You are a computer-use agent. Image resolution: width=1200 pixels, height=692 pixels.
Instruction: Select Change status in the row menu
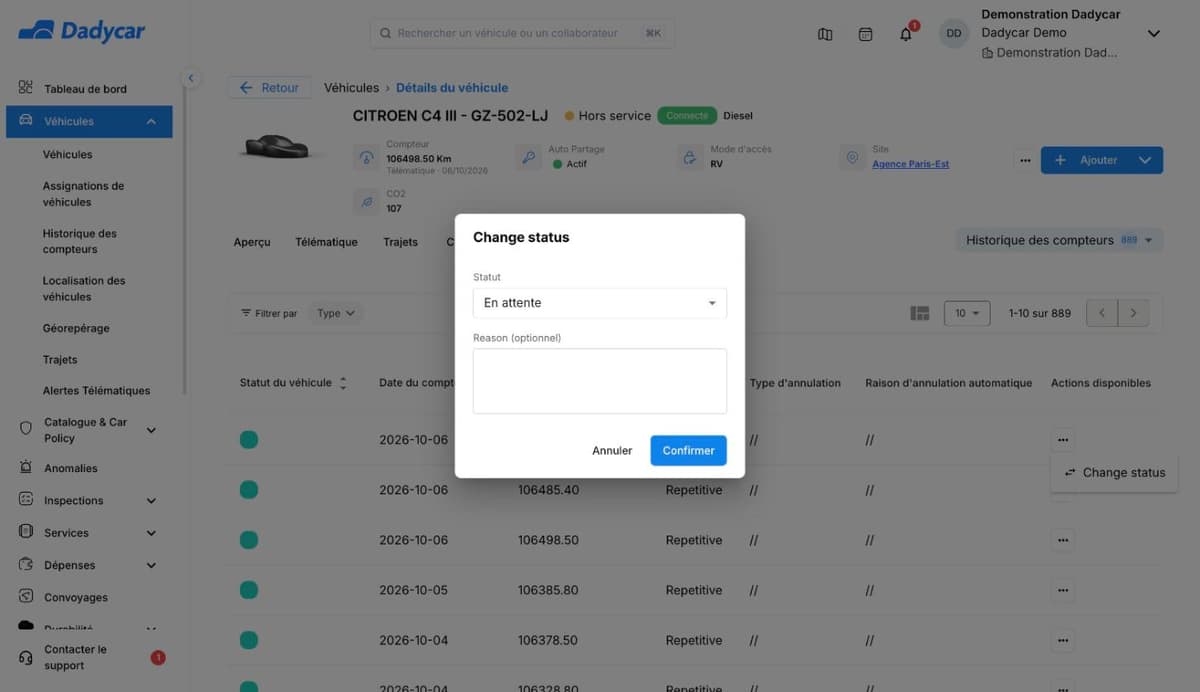coord(1114,472)
